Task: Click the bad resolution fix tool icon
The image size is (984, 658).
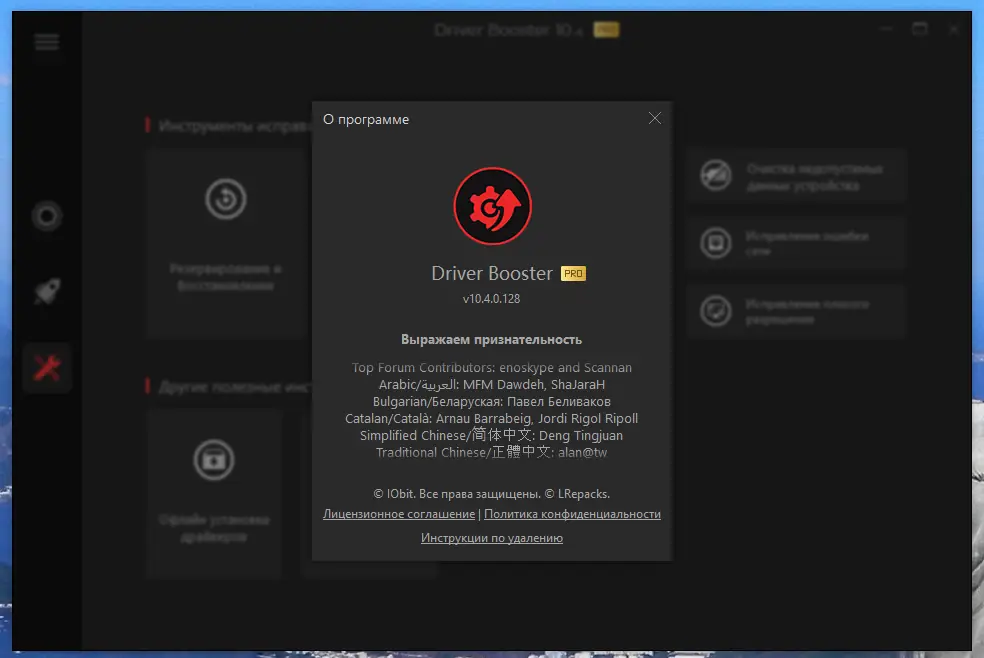Action: pos(715,311)
